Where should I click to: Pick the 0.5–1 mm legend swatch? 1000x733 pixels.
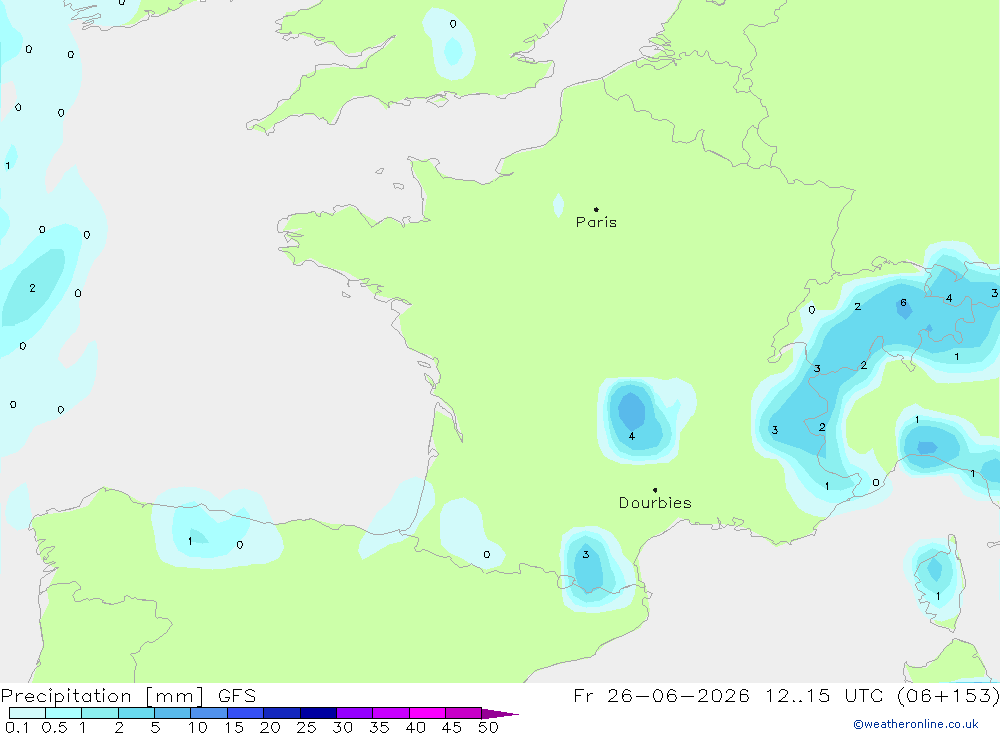click(63, 713)
